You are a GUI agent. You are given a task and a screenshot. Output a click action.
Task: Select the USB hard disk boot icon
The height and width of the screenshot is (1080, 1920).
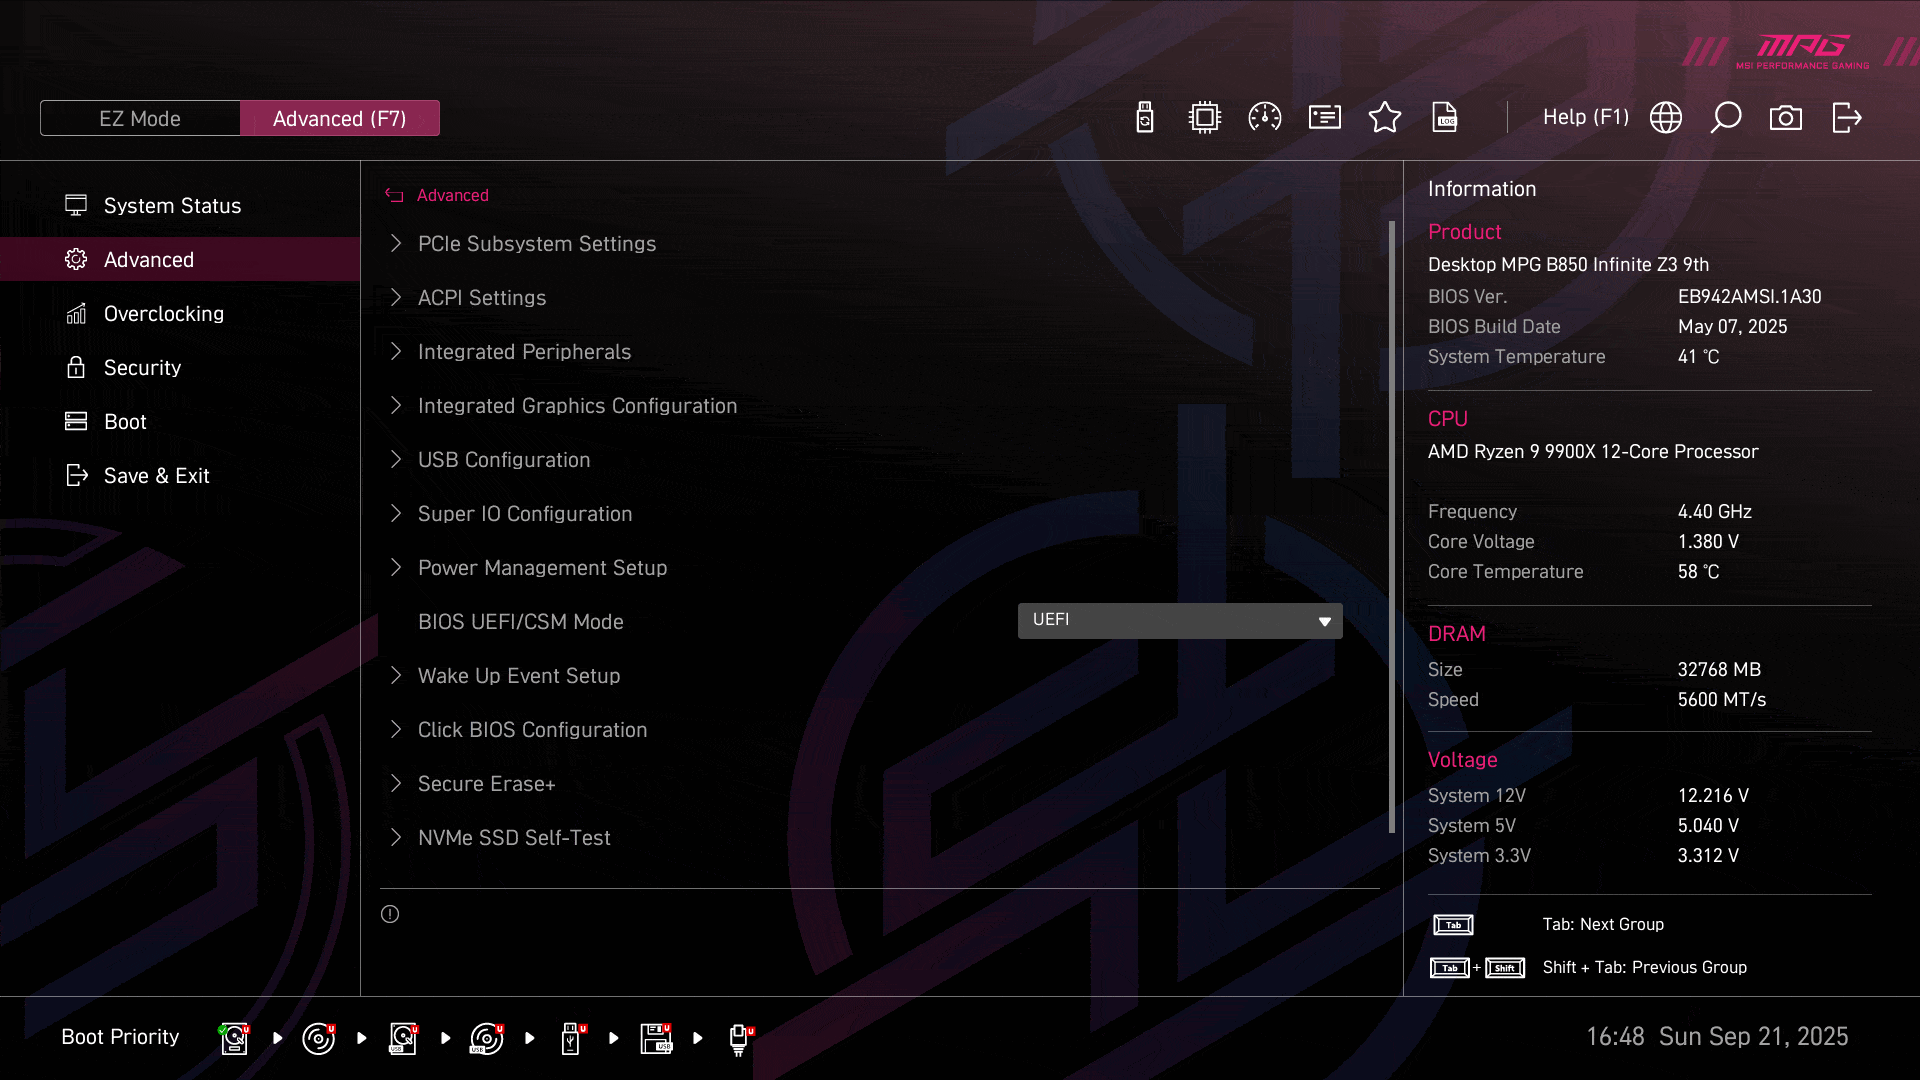tap(403, 1038)
